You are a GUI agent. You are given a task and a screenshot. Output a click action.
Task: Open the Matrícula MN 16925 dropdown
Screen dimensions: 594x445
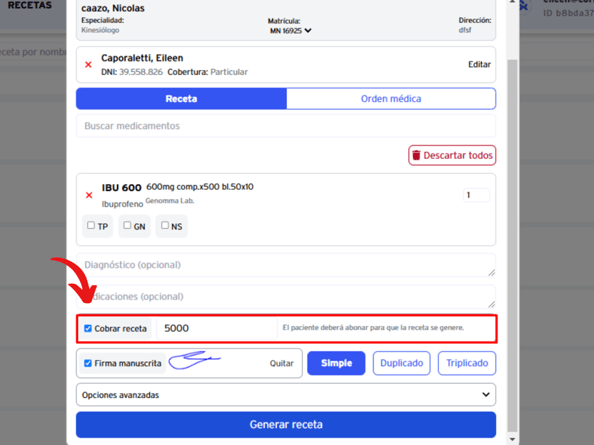[x=291, y=31]
